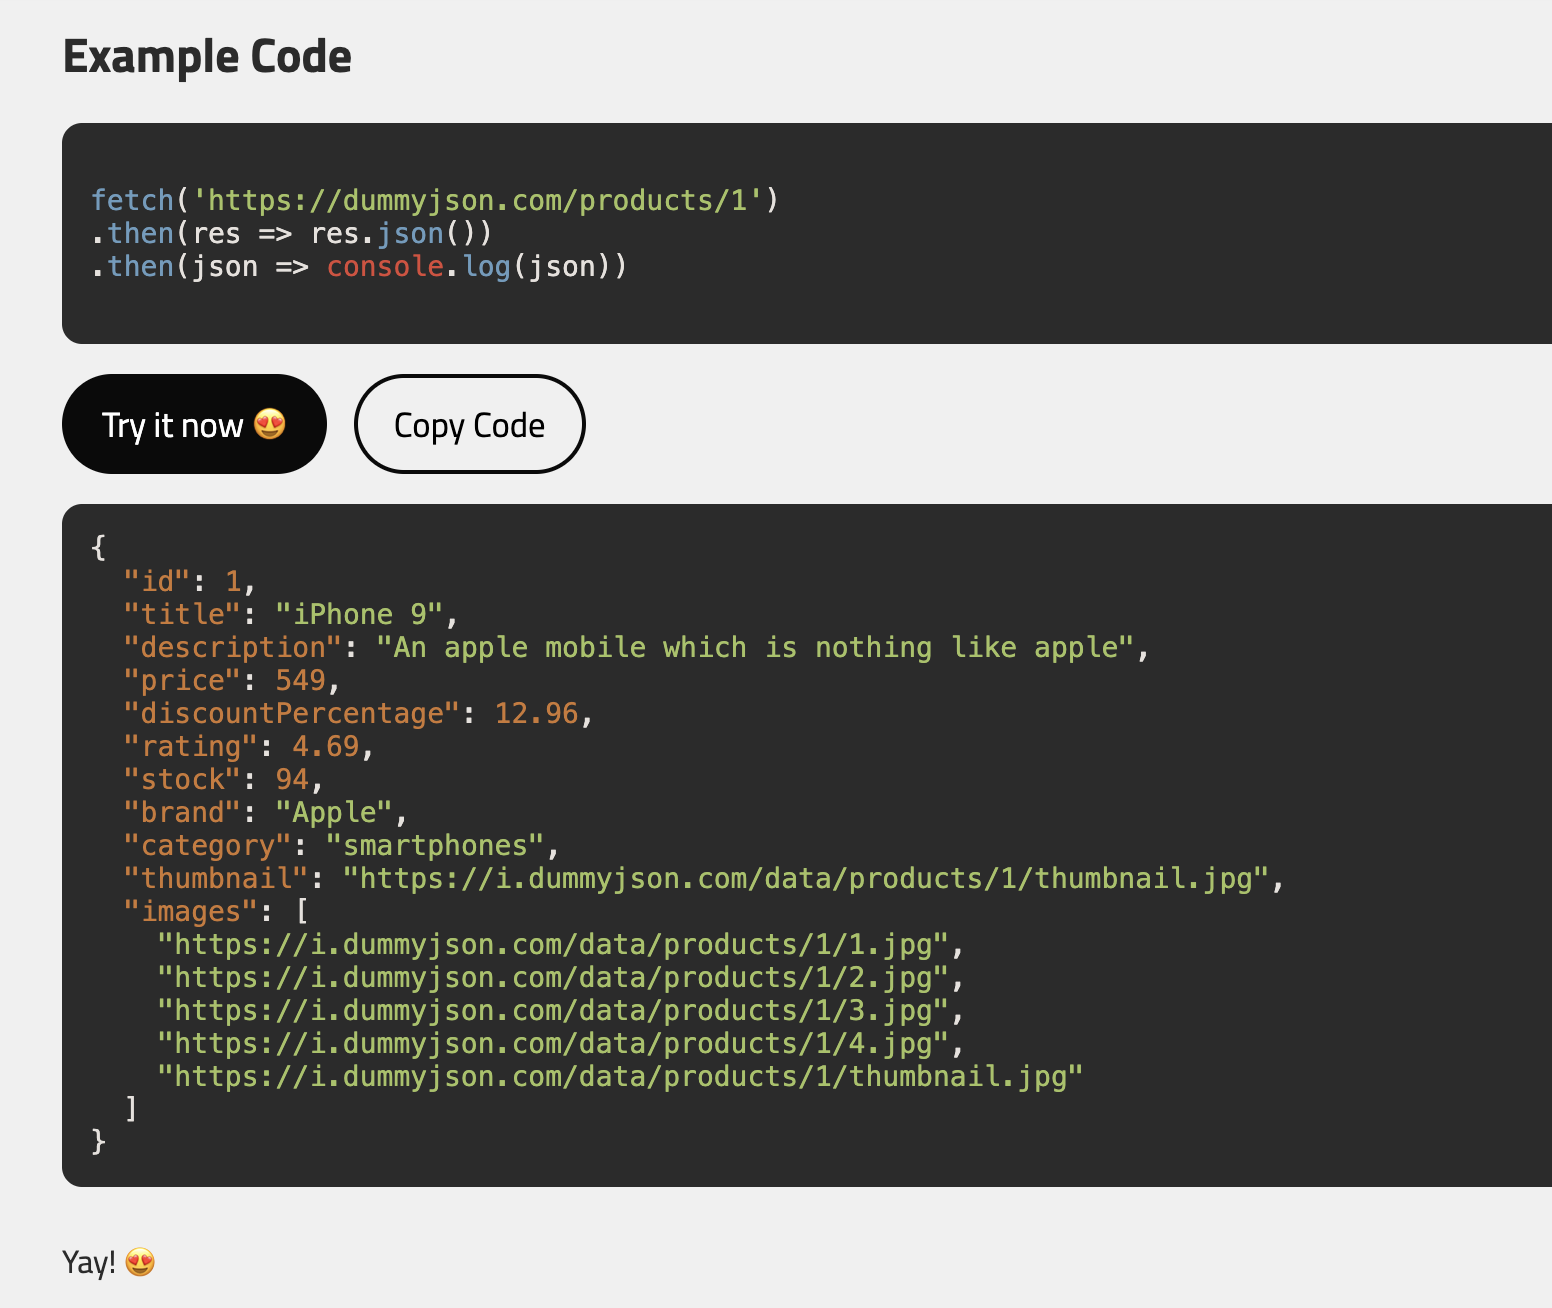Click the Example Code heading
Image resolution: width=1552 pixels, height=1308 pixels.
207,57
